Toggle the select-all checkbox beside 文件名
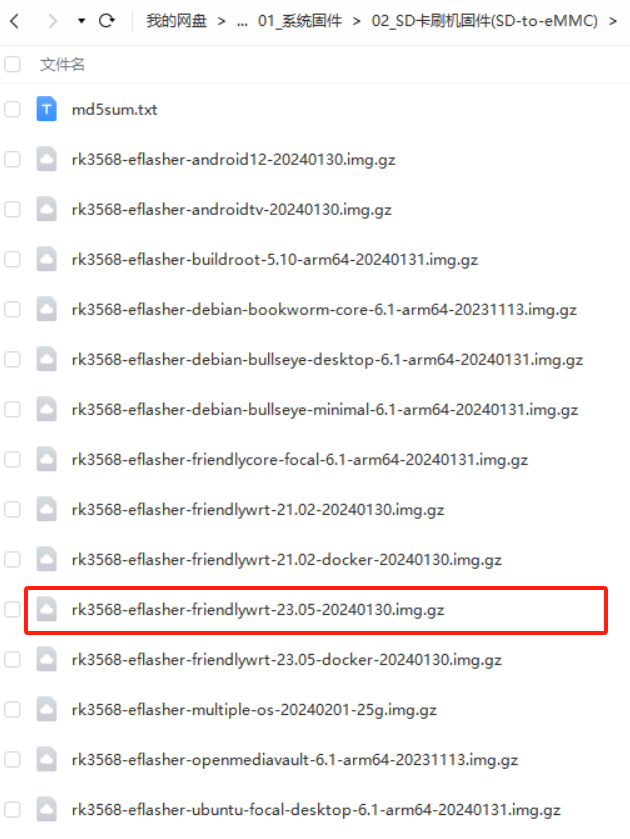Viewport: 630px width, 839px height. [12, 64]
